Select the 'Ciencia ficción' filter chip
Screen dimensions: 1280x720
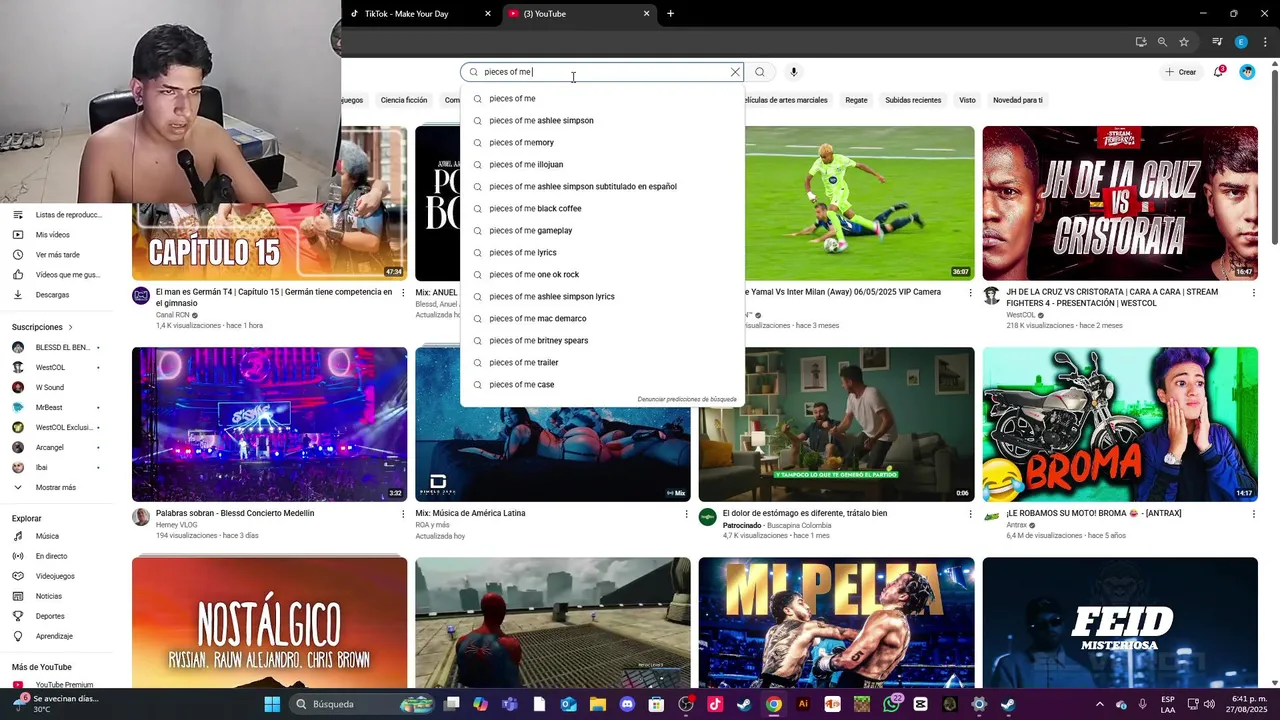tap(404, 100)
